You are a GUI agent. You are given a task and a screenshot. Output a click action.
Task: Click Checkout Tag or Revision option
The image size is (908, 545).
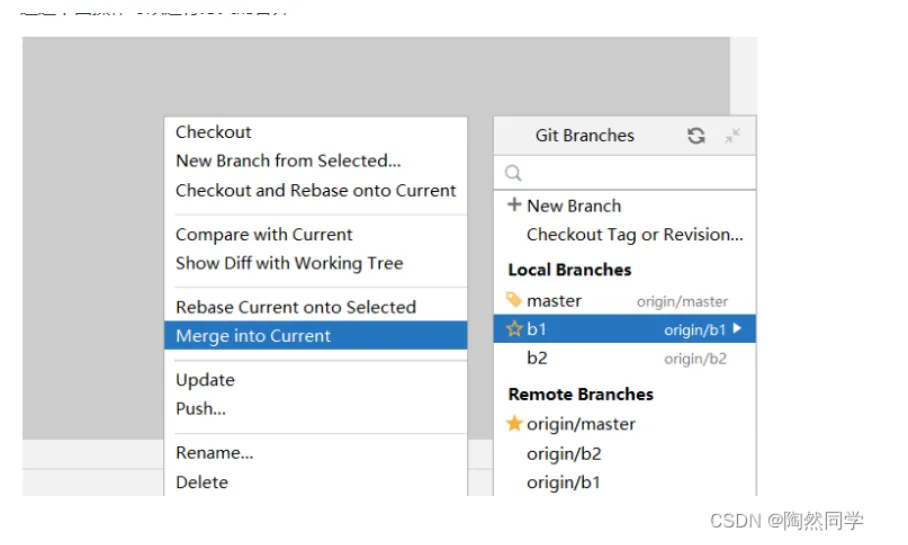(x=635, y=235)
